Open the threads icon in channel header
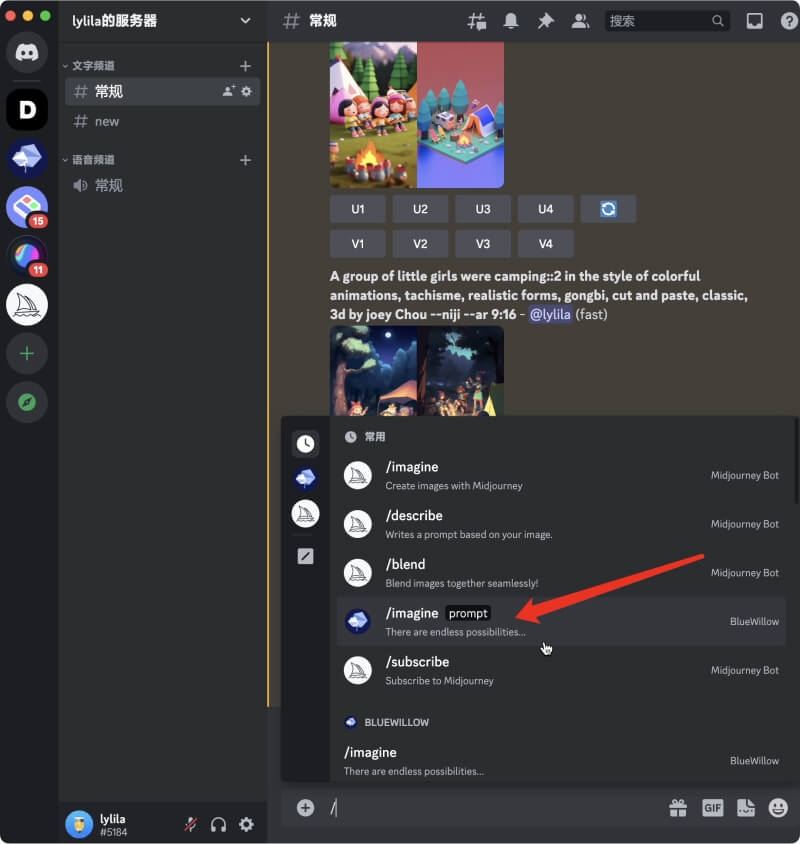Viewport: 800px width, 844px height. pos(477,21)
